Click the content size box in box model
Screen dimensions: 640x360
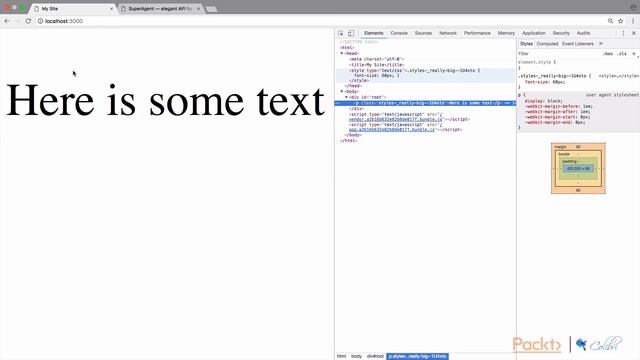[x=578, y=168]
